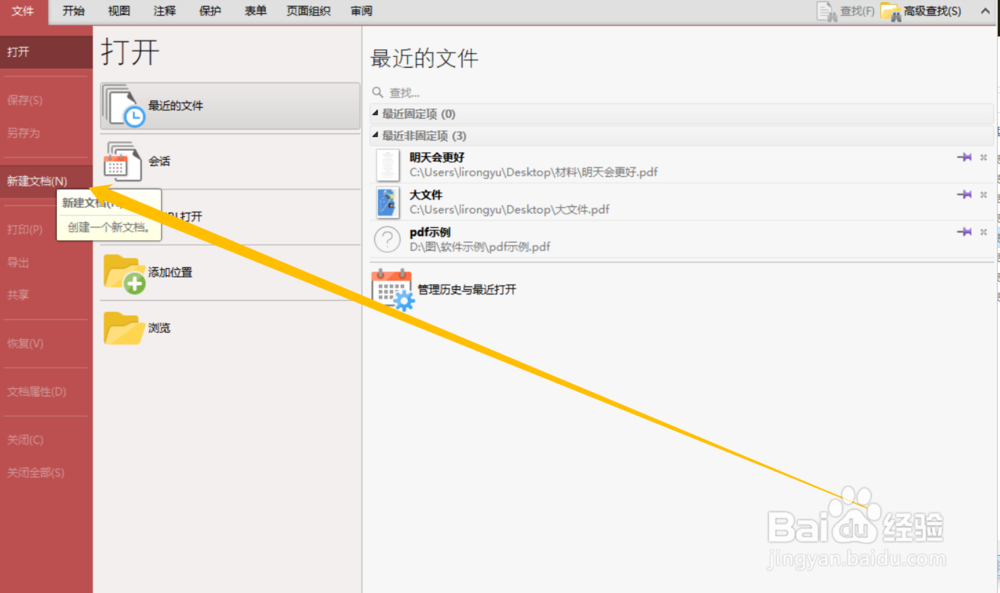This screenshot has height=593, width=1000.
Task: Click the 大文件 PDF thumbnail icon
Action: coord(387,203)
